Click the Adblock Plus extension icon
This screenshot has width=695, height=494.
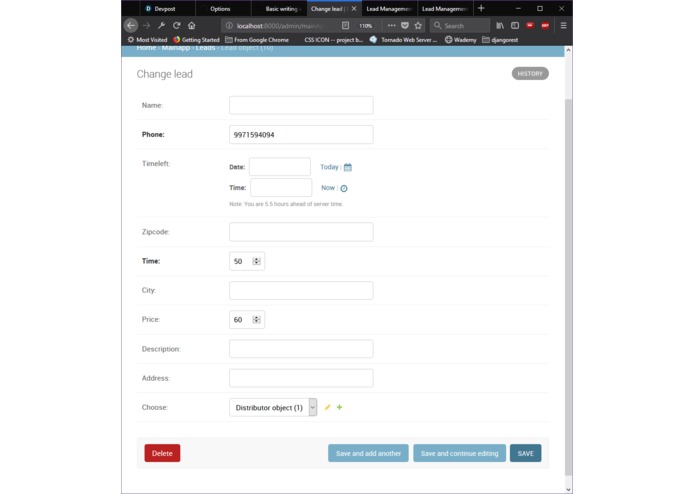545,26
